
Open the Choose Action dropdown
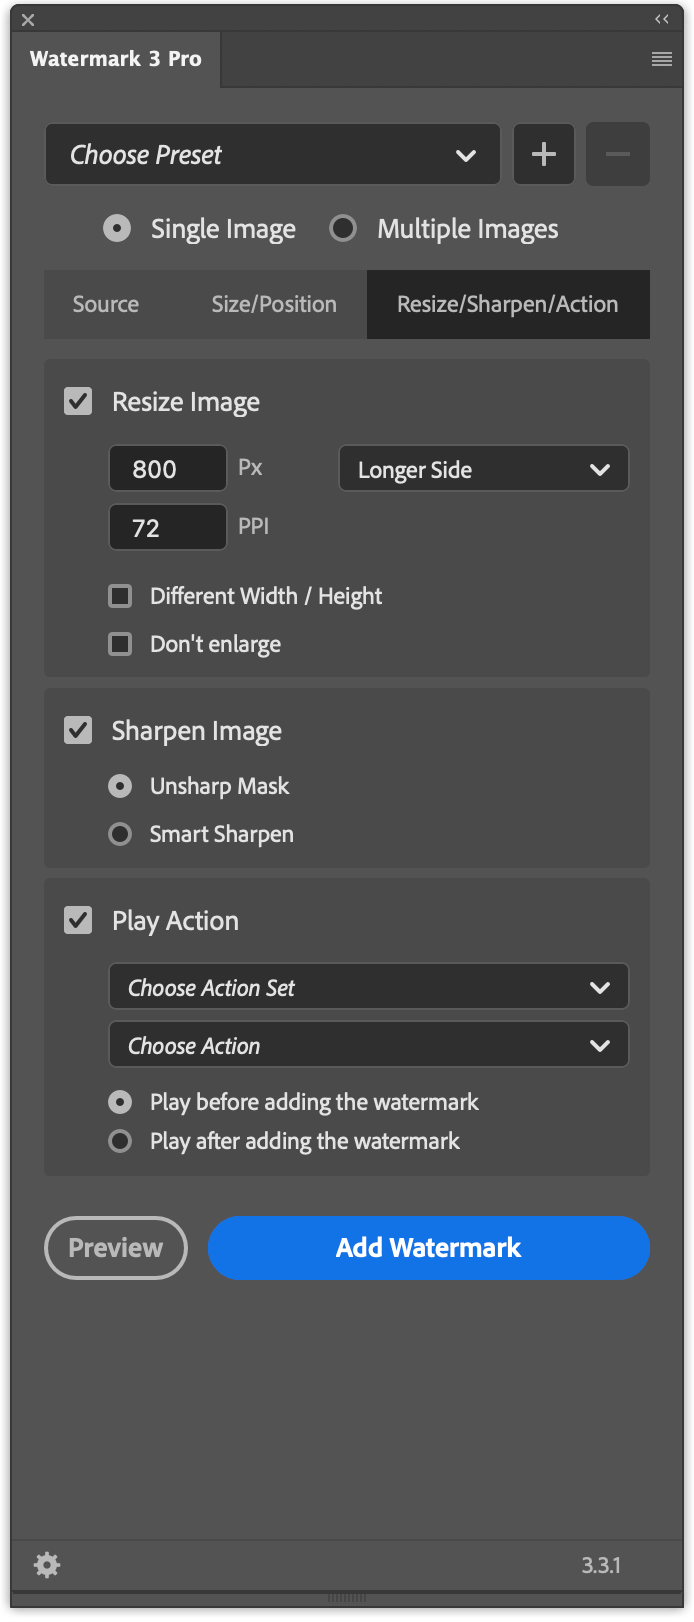click(x=368, y=1045)
